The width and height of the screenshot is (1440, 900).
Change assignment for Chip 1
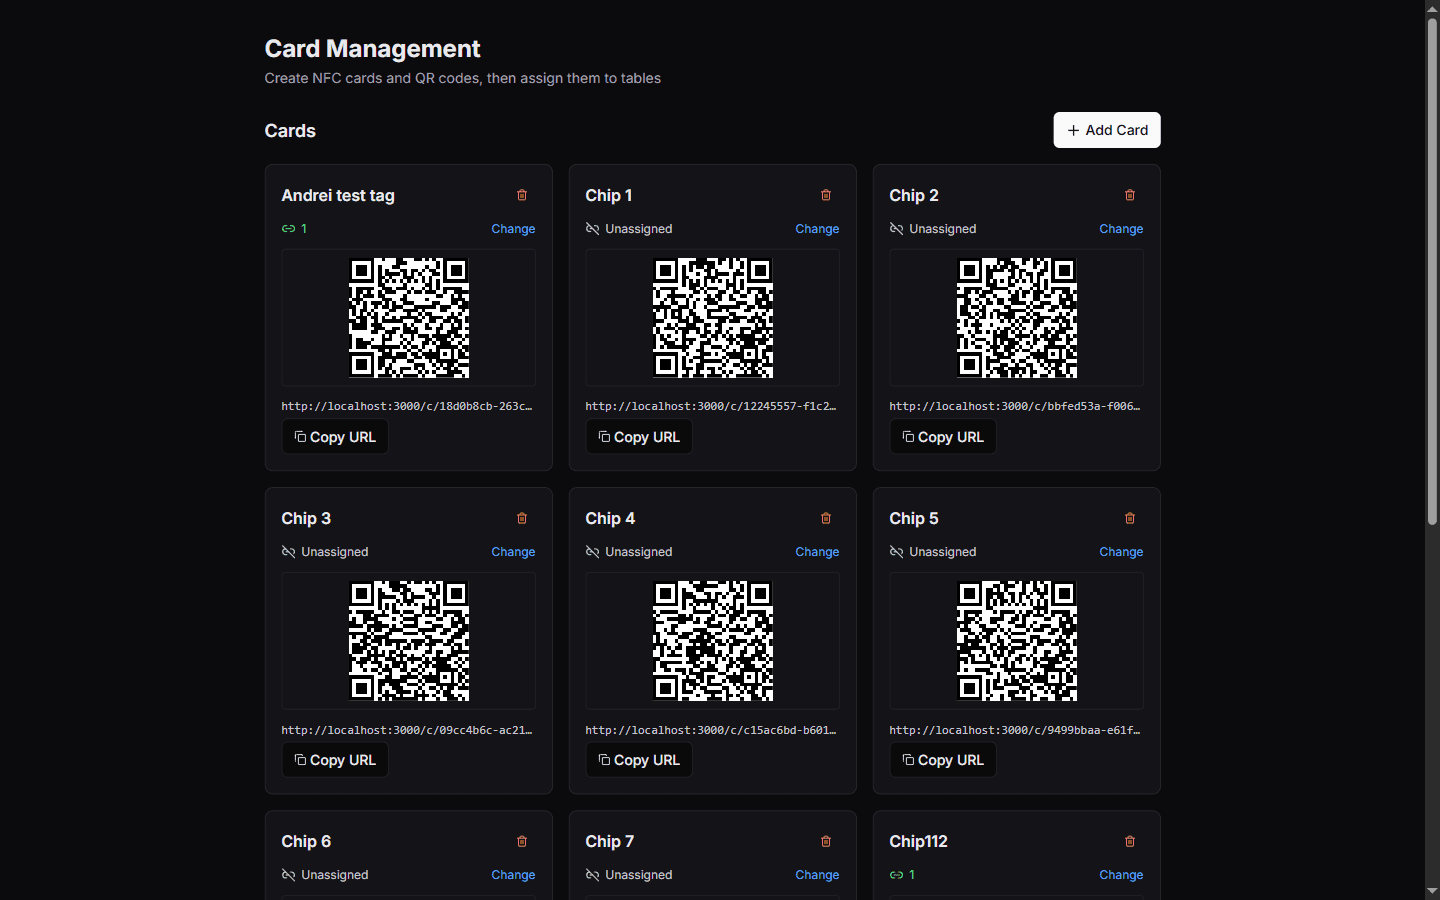pyautogui.click(x=817, y=229)
